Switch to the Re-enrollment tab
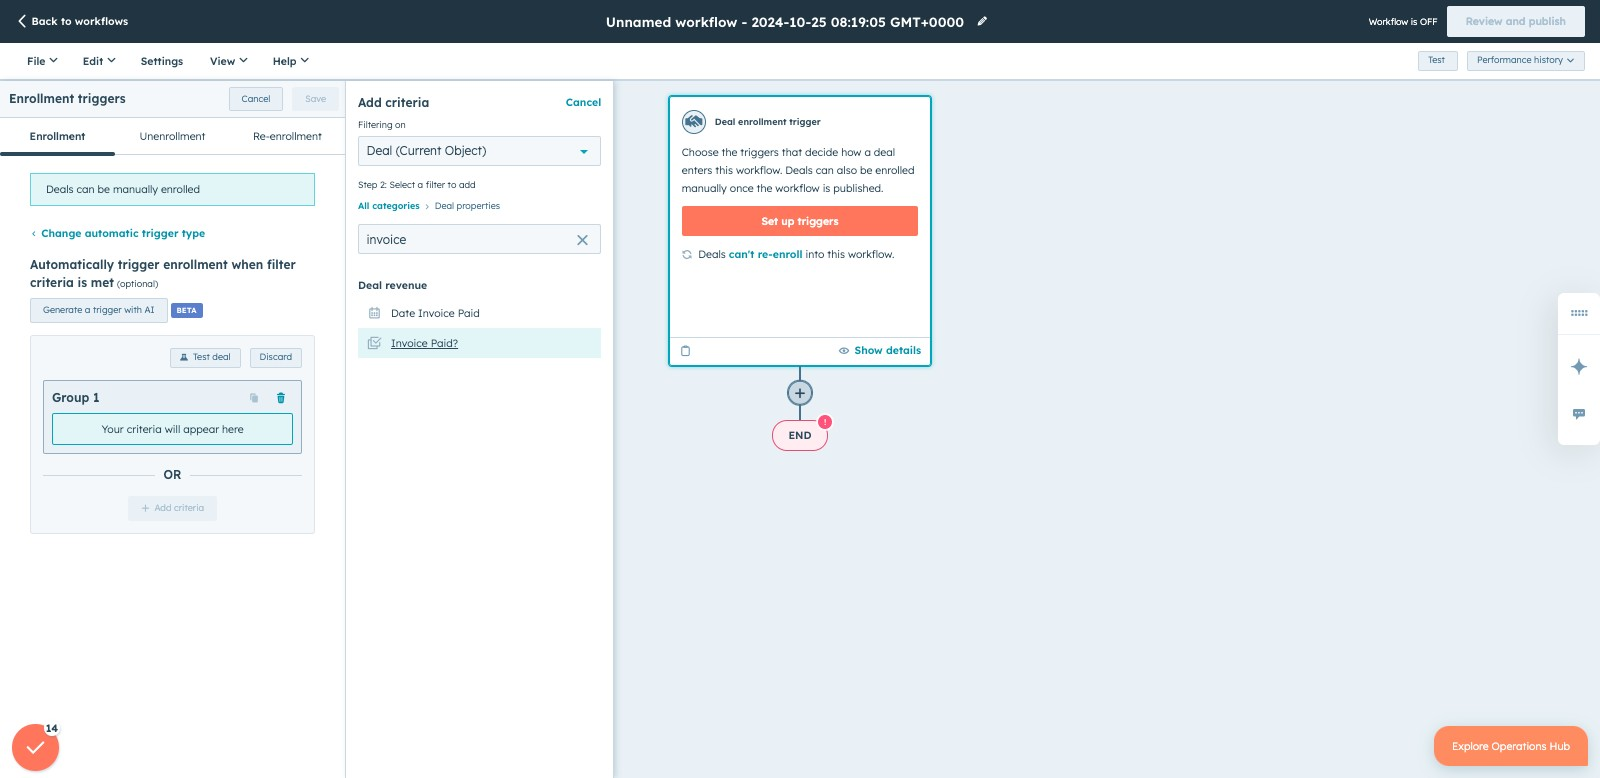 [x=287, y=136]
